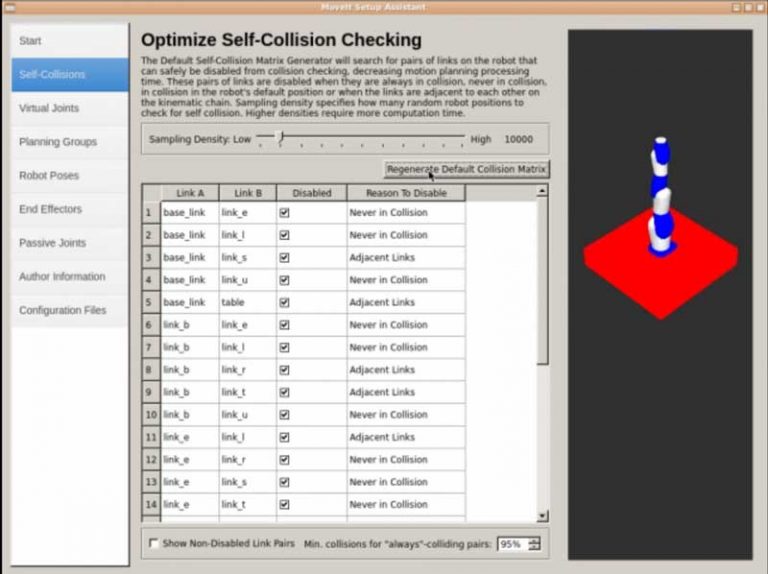This screenshot has height=574, width=768.
Task: Enable Show Non-Disabled Link Pairs checkbox
Action: [x=154, y=544]
